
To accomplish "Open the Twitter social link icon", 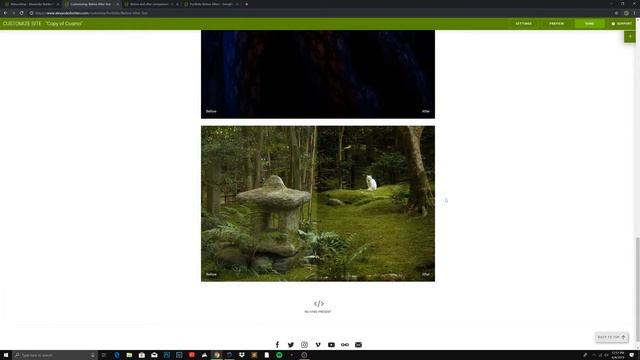I will pyautogui.click(x=291, y=345).
